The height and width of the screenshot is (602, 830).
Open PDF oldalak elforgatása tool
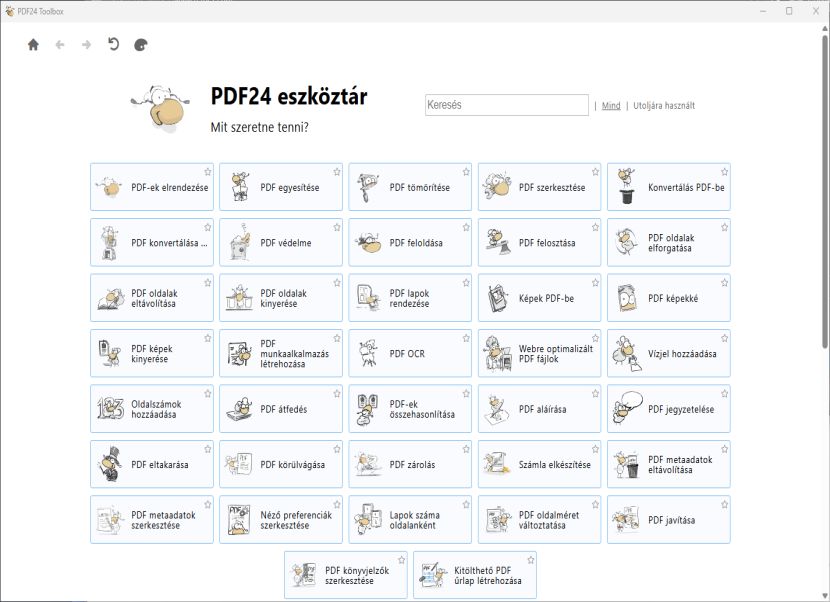point(669,242)
